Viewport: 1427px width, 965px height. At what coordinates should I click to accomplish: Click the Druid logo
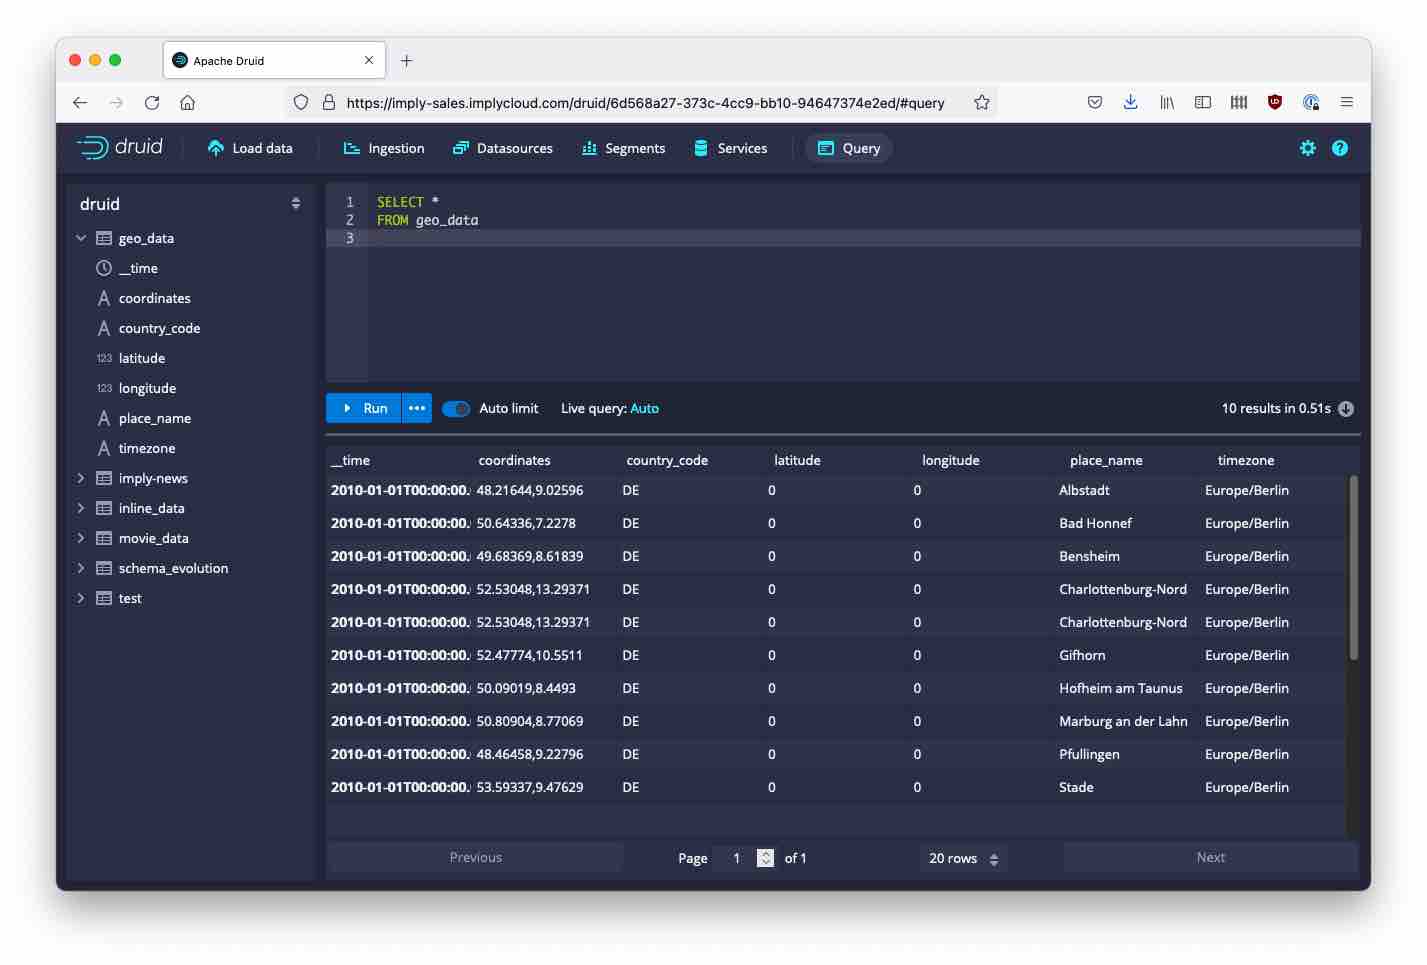coord(120,148)
